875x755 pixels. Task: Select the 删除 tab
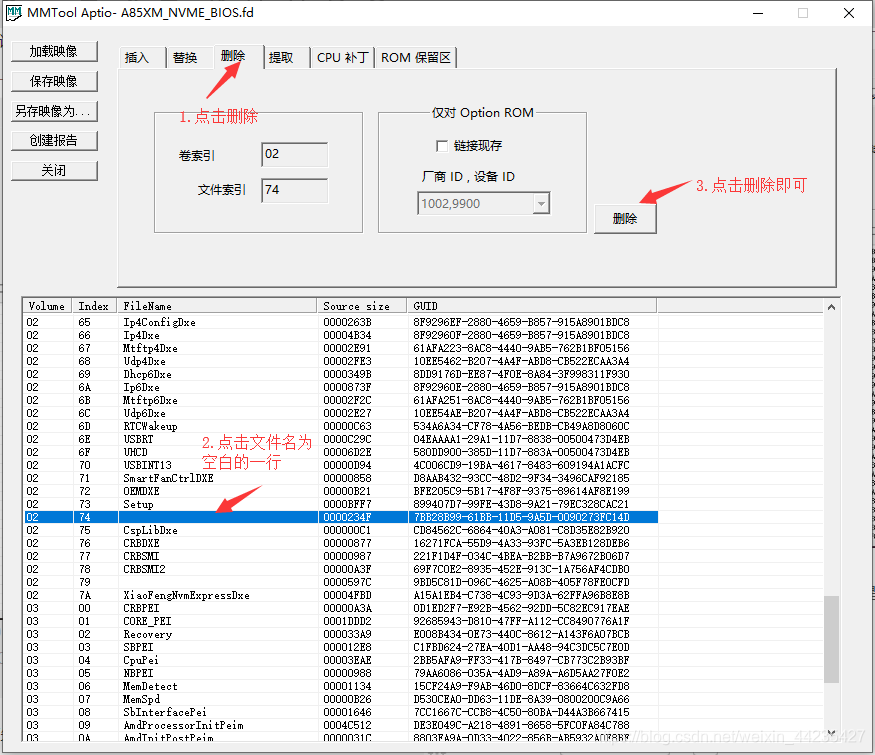click(238, 56)
